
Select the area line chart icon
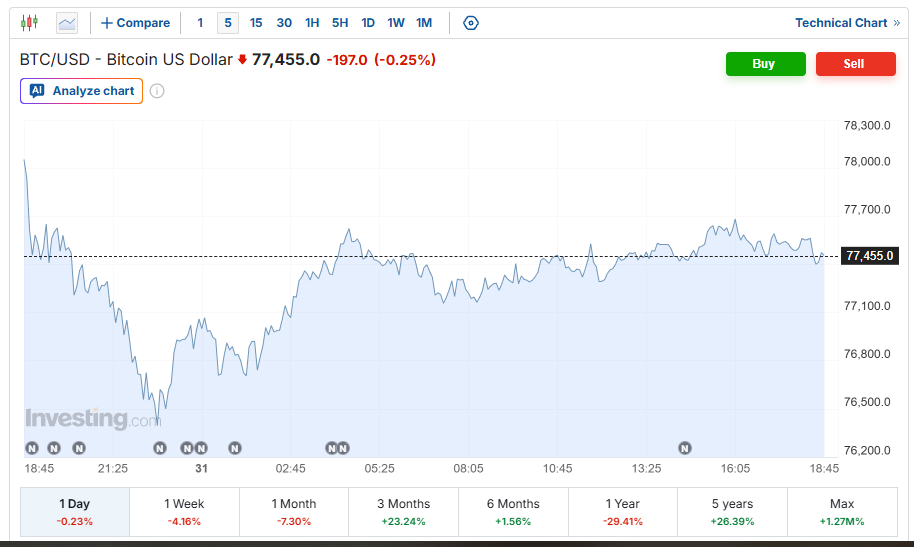(67, 23)
